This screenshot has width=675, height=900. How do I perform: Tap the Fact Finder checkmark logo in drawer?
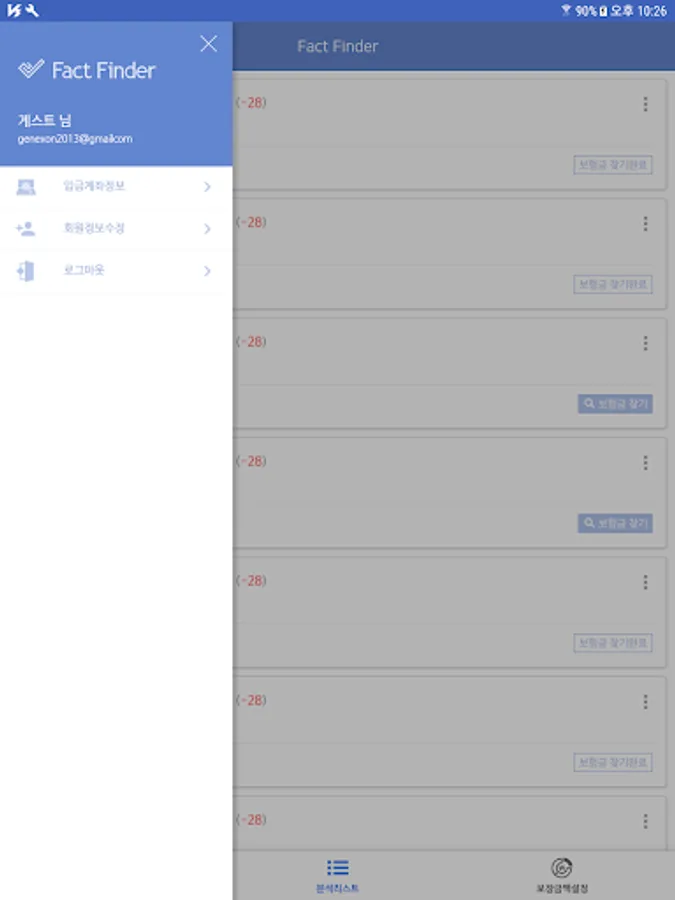(31, 69)
